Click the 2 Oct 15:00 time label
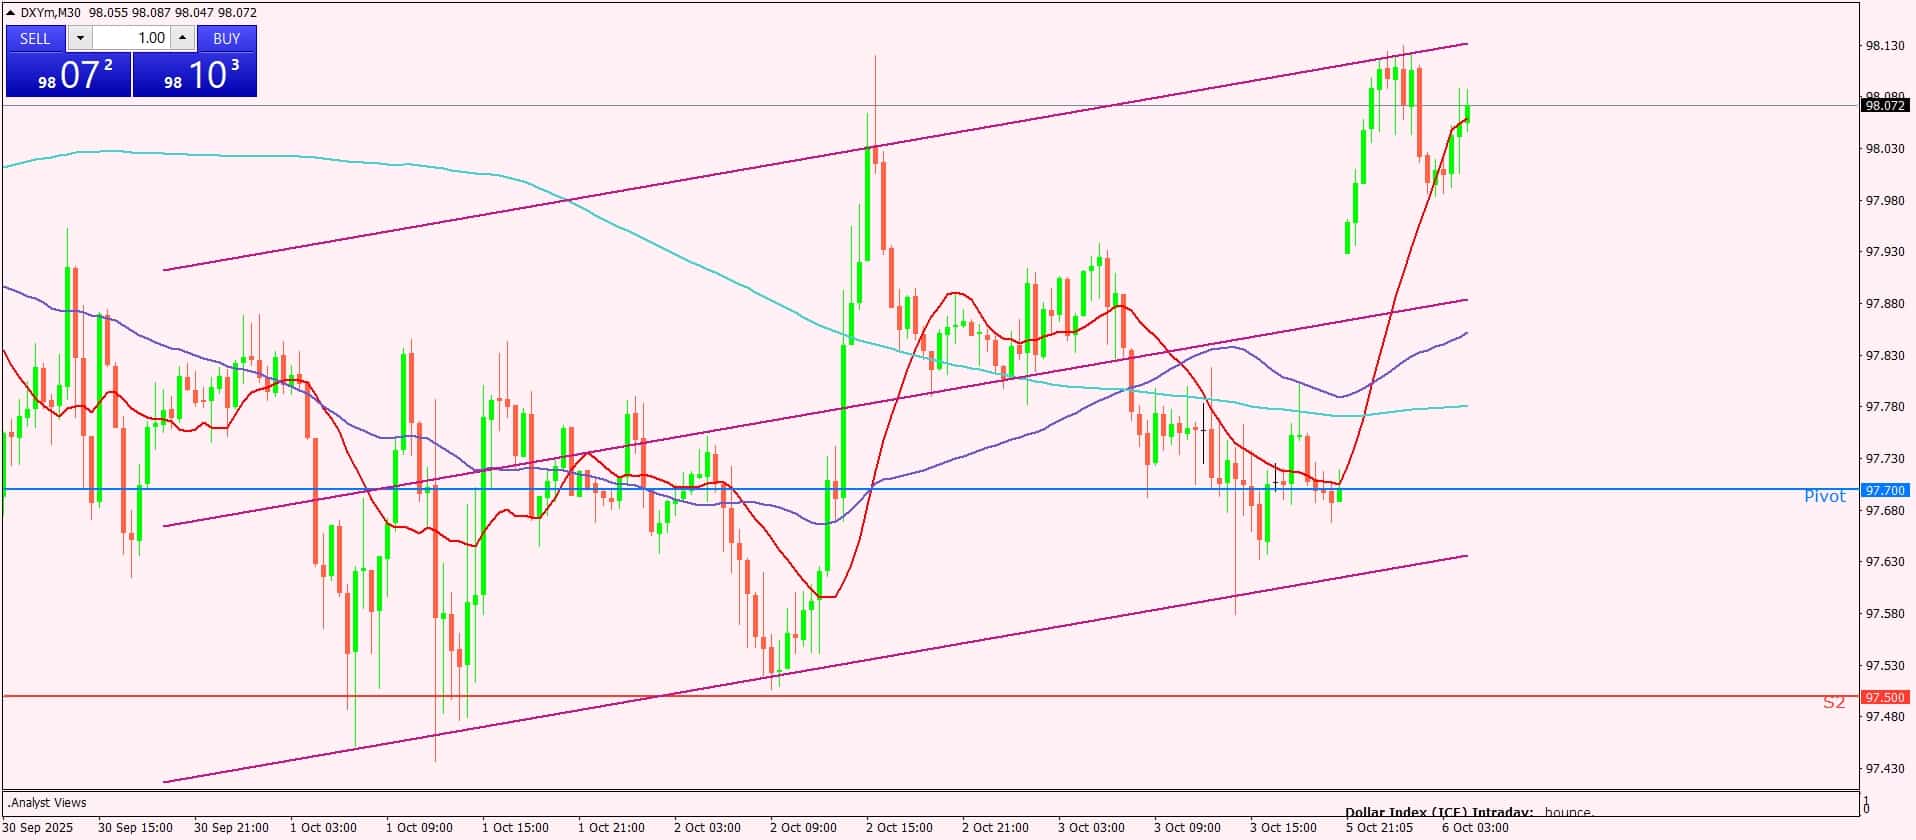This screenshot has height=840, width=1916. click(899, 827)
